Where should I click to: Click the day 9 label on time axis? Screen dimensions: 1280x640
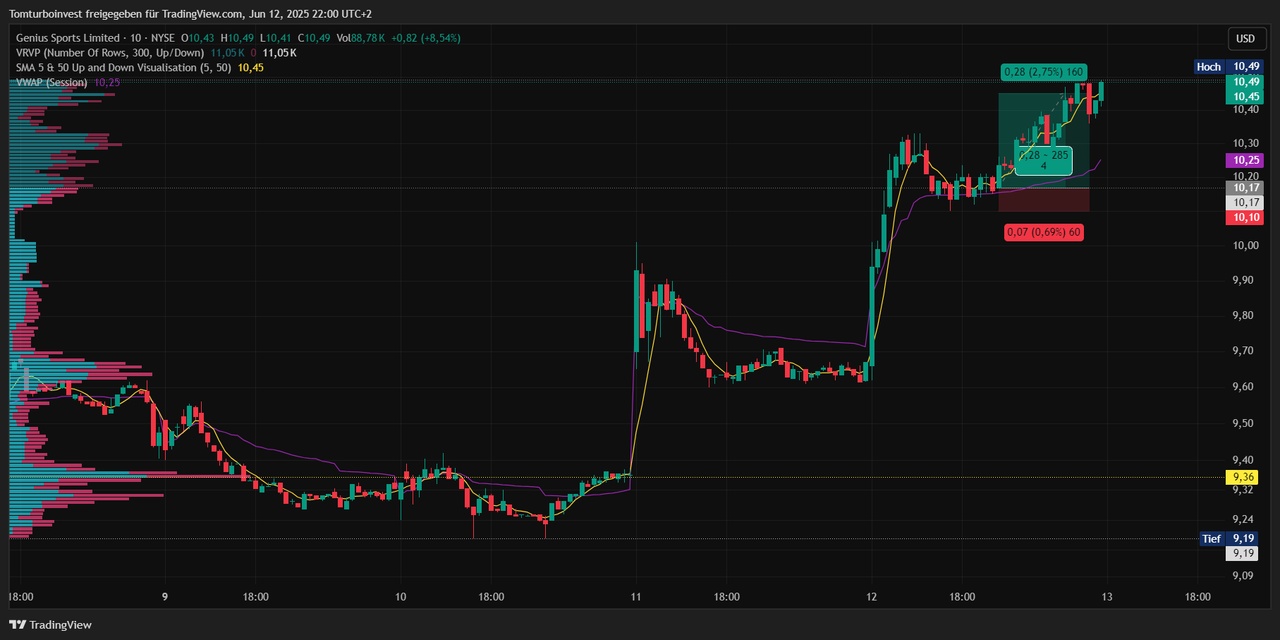pyautogui.click(x=164, y=597)
